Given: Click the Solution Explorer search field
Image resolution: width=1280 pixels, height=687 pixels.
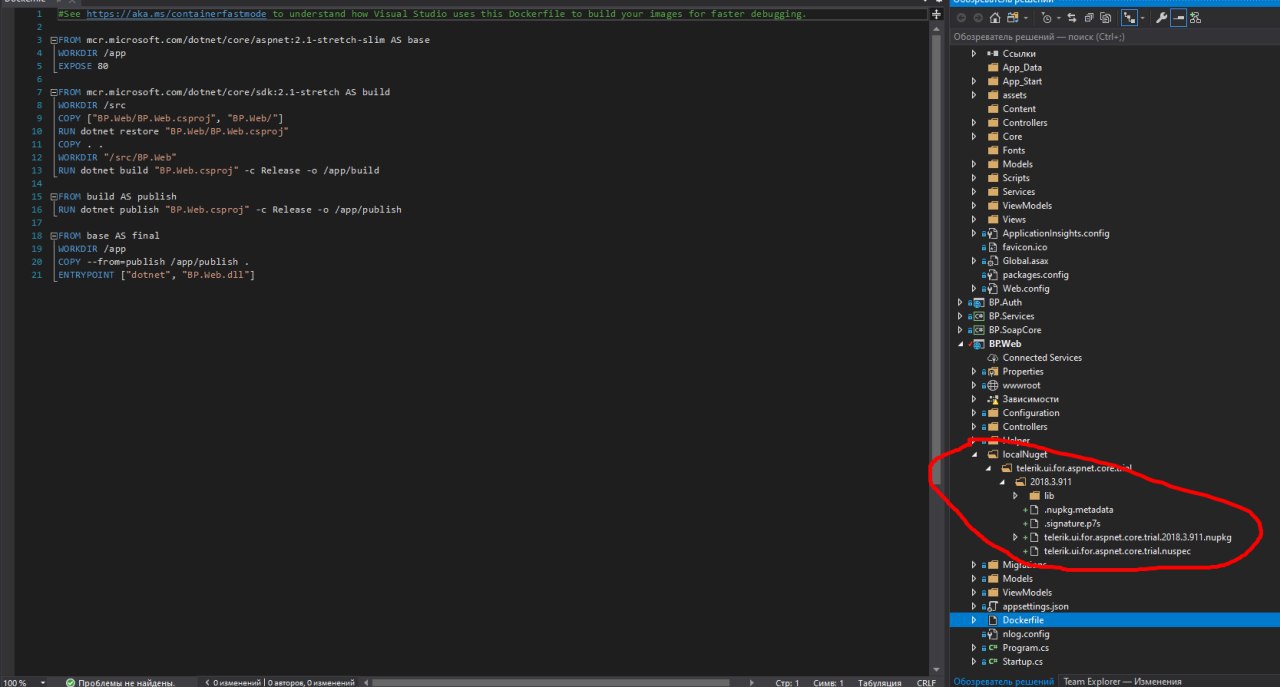Looking at the screenshot, I should tap(1113, 37).
